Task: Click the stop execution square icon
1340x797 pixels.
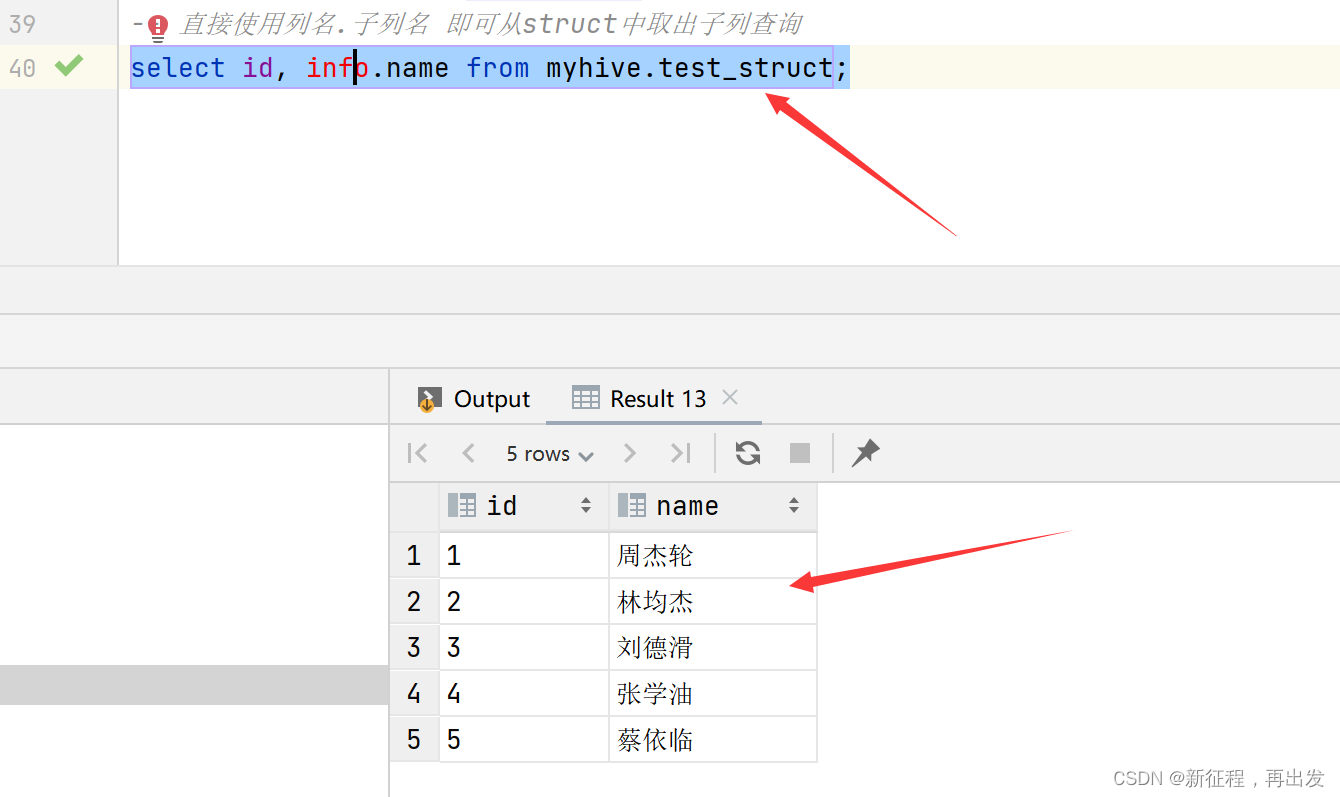Action: (800, 453)
